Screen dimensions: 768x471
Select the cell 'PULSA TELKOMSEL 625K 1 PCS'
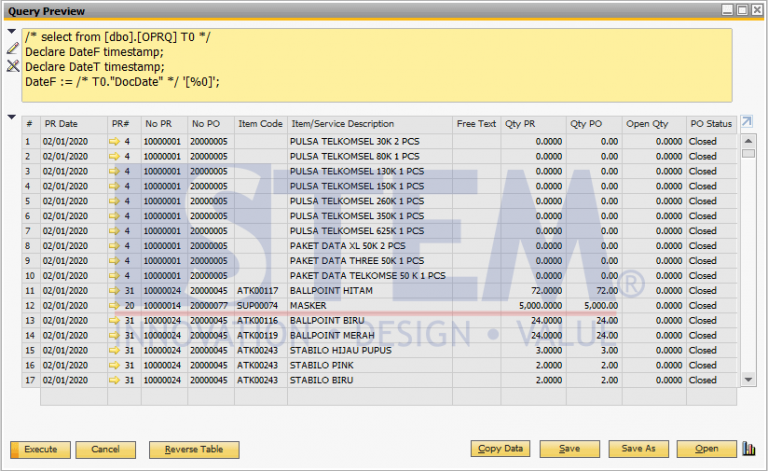click(x=370, y=231)
